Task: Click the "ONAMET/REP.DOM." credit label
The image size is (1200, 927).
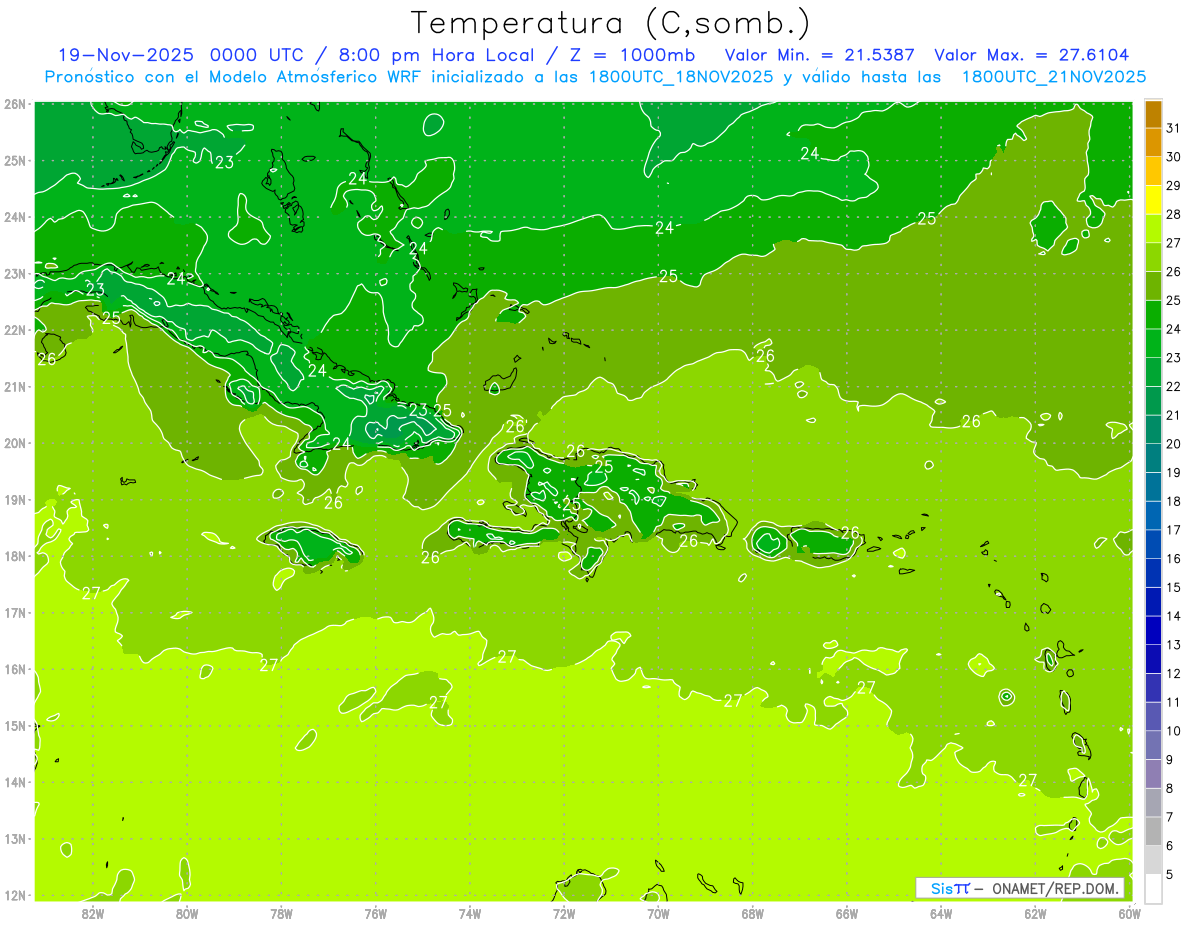Action: coord(1056,888)
